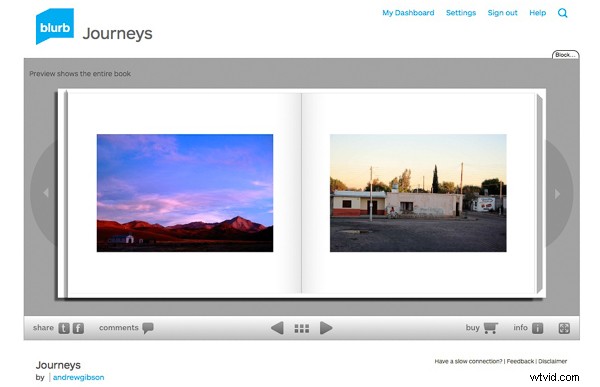600x387 pixels.
Task: Go to next page in toolbar
Action: [326, 328]
